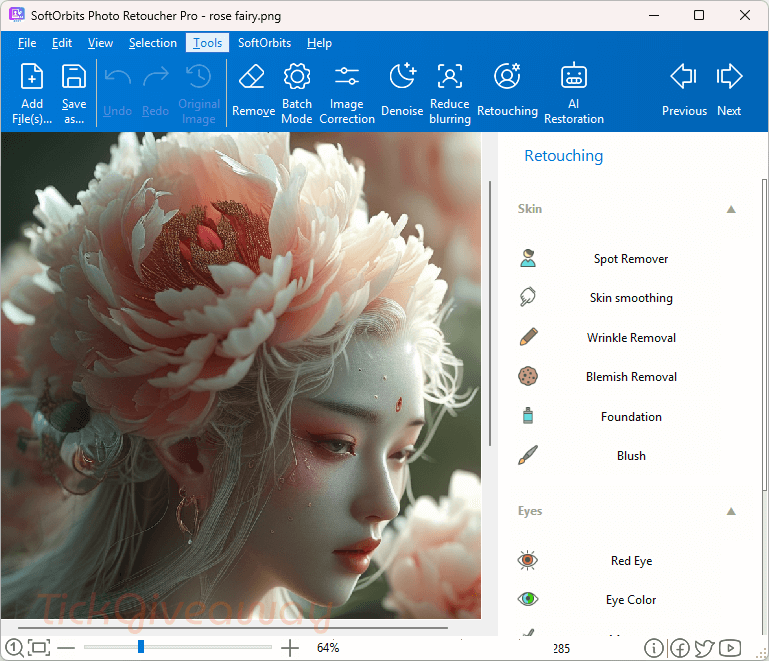The height and width of the screenshot is (661, 769).
Task: Open Image Correction sliders tool
Action: pyautogui.click(x=347, y=76)
